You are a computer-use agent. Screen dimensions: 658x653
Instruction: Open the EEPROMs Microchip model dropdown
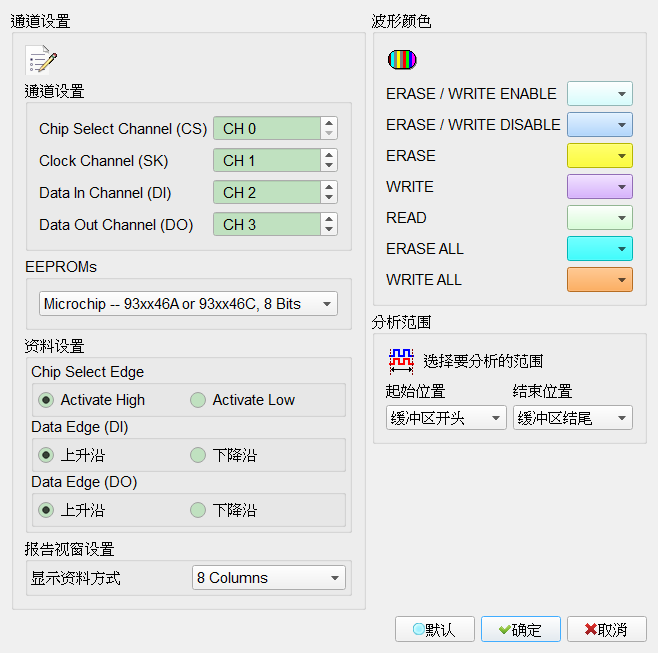coord(188,303)
